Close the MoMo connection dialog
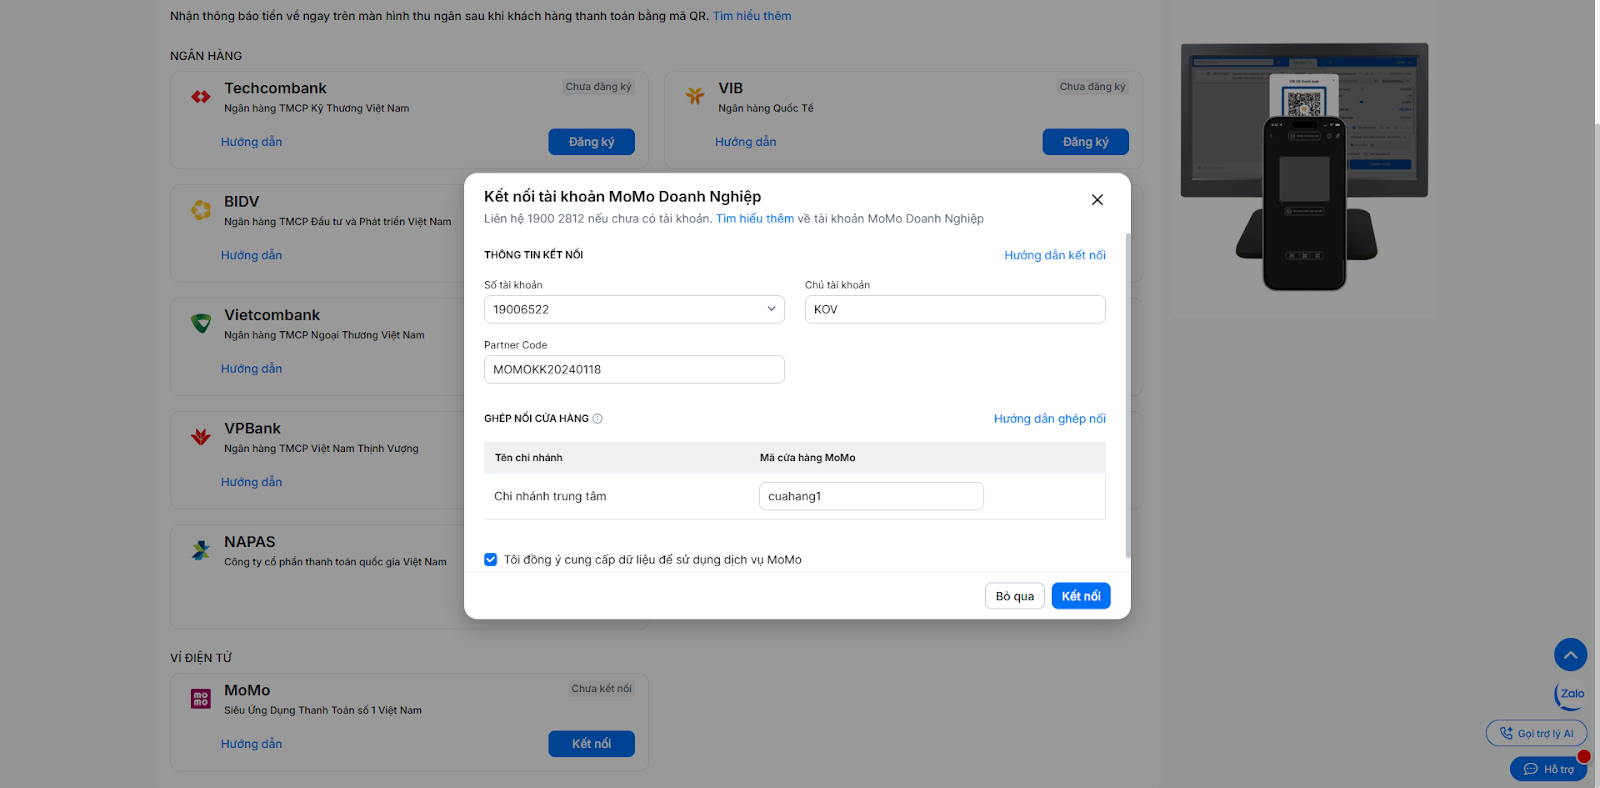 (x=1097, y=200)
